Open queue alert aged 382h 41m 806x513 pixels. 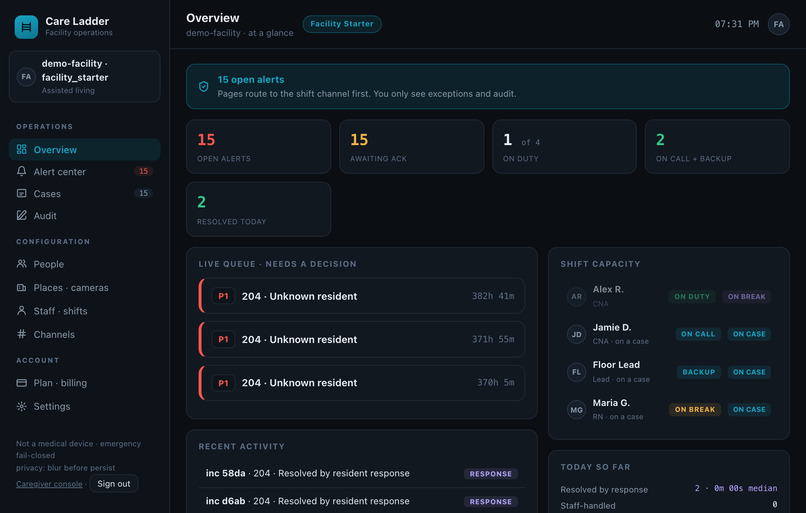[x=362, y=296]
